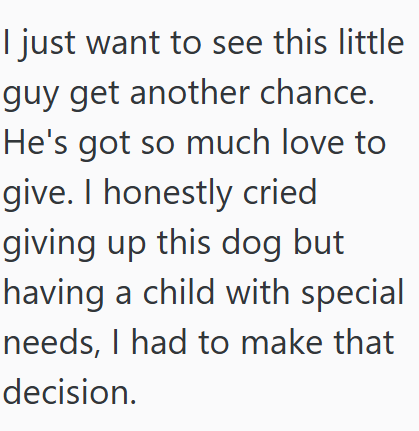Click the word "giving" starting fifth line
419x431 pixels.
49,245
